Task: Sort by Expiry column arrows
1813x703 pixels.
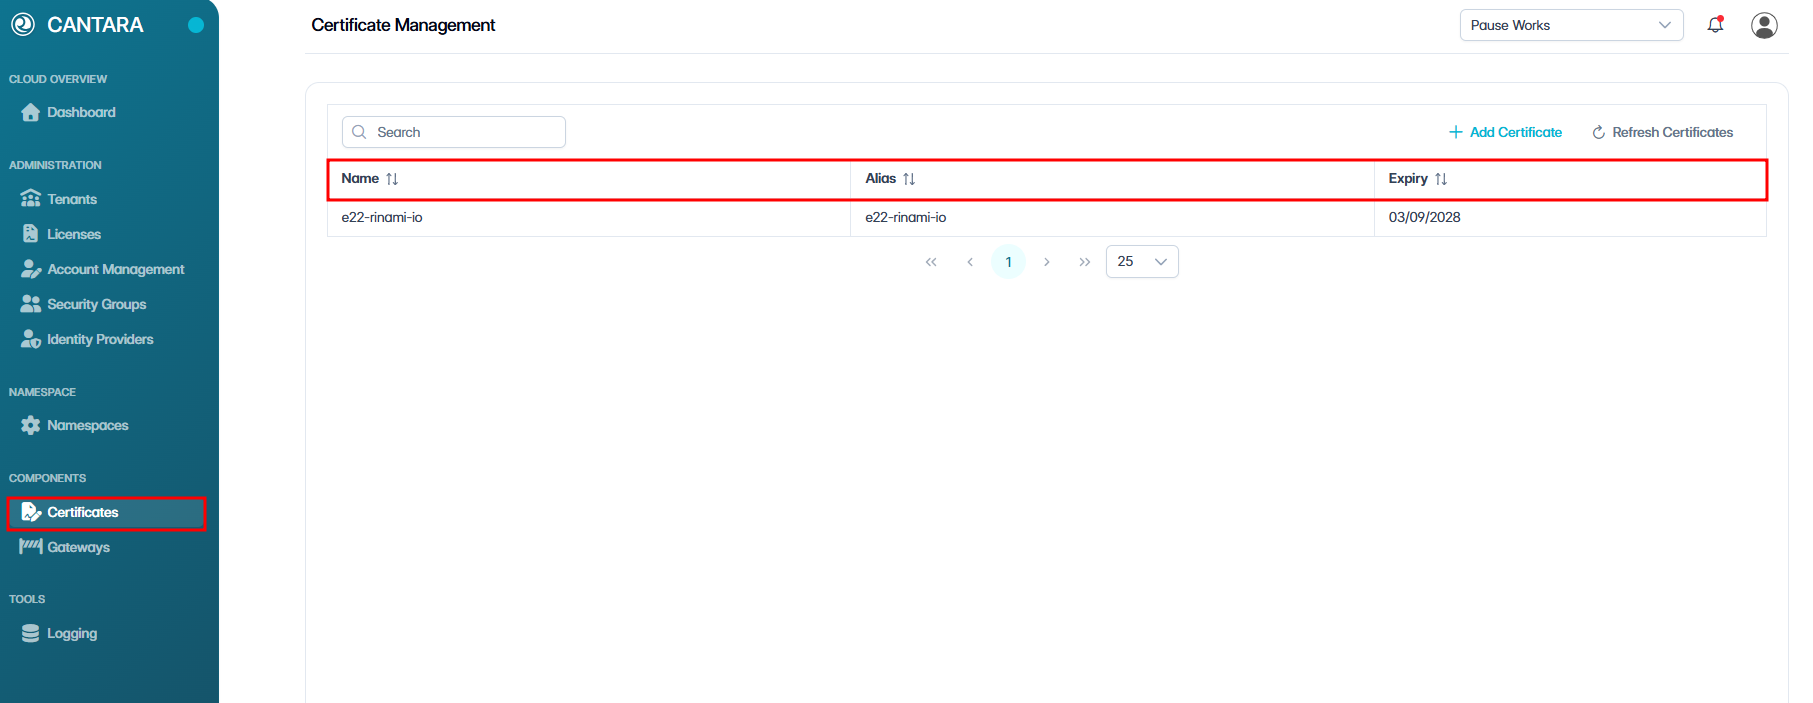Action: [x=1441, y=179]
